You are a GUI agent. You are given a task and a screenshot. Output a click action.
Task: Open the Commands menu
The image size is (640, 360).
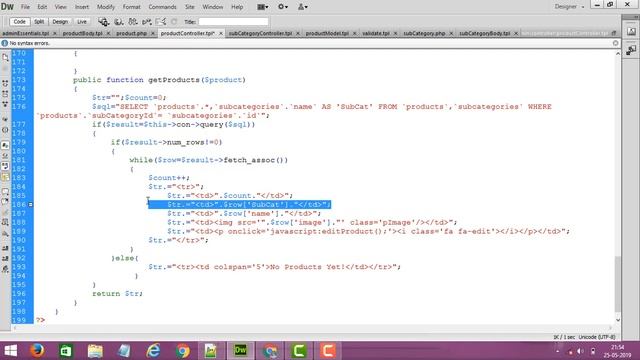tap(162, 7)
